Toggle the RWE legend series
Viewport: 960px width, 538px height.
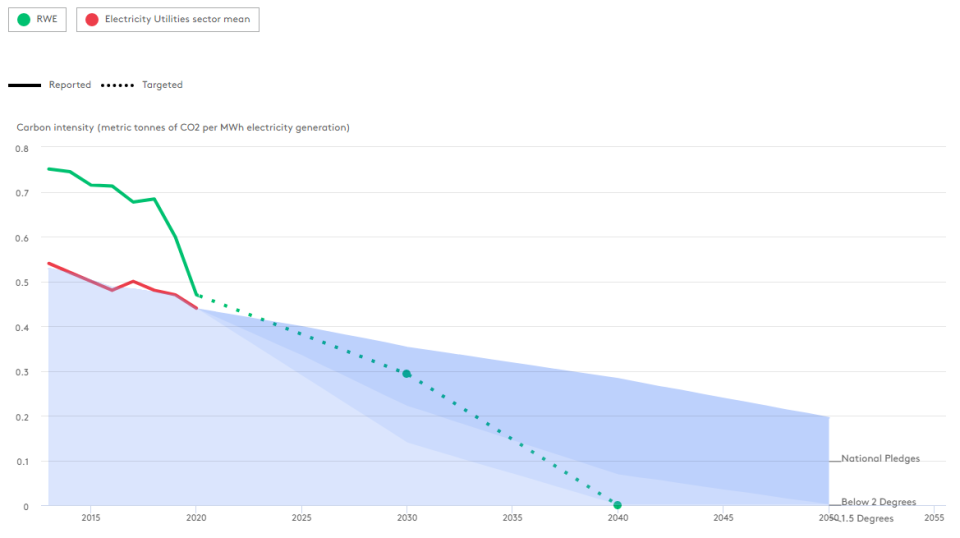tap(38, 19)
